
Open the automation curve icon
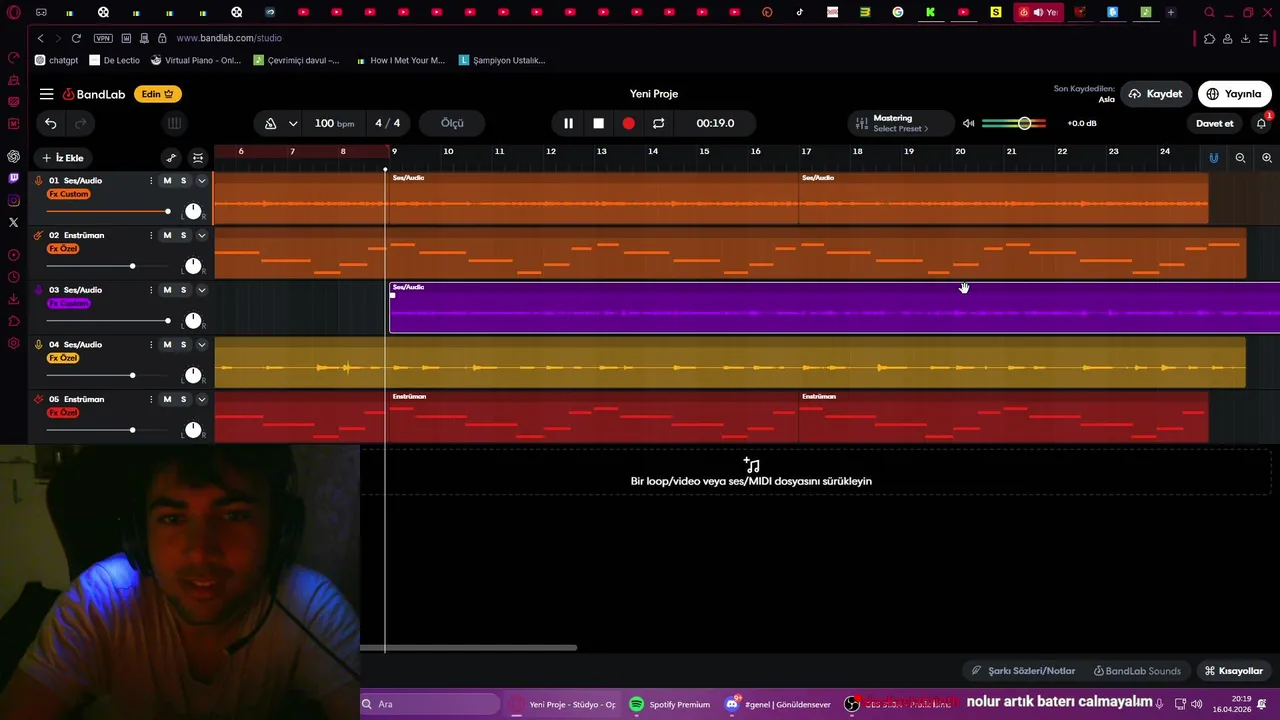[x=171, y=158]
